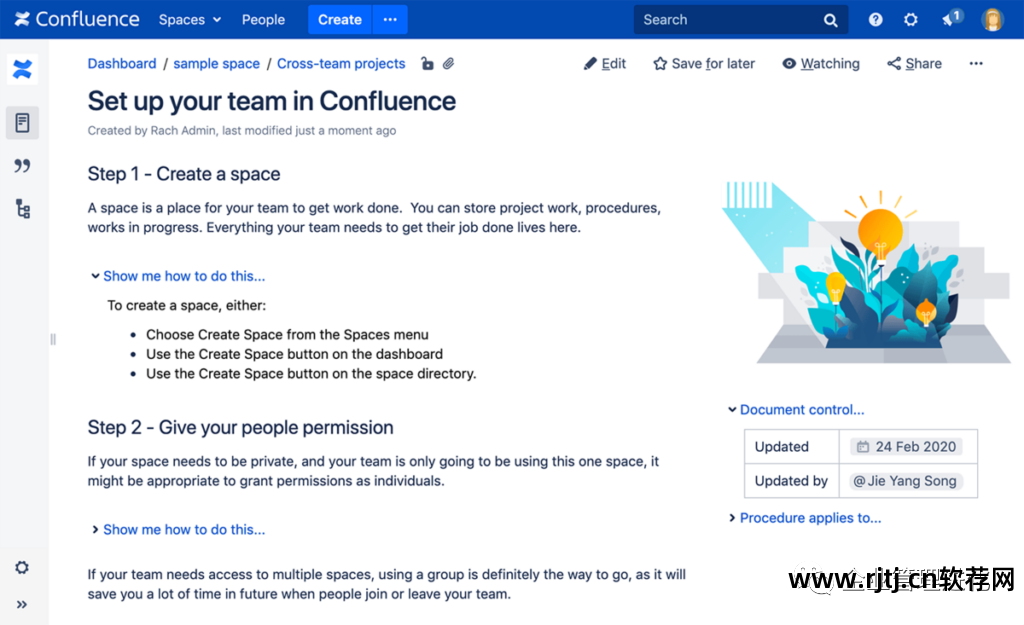Open the attachments paperclip icon
The width and height of the screenshot is (1024, 625).
448,63
